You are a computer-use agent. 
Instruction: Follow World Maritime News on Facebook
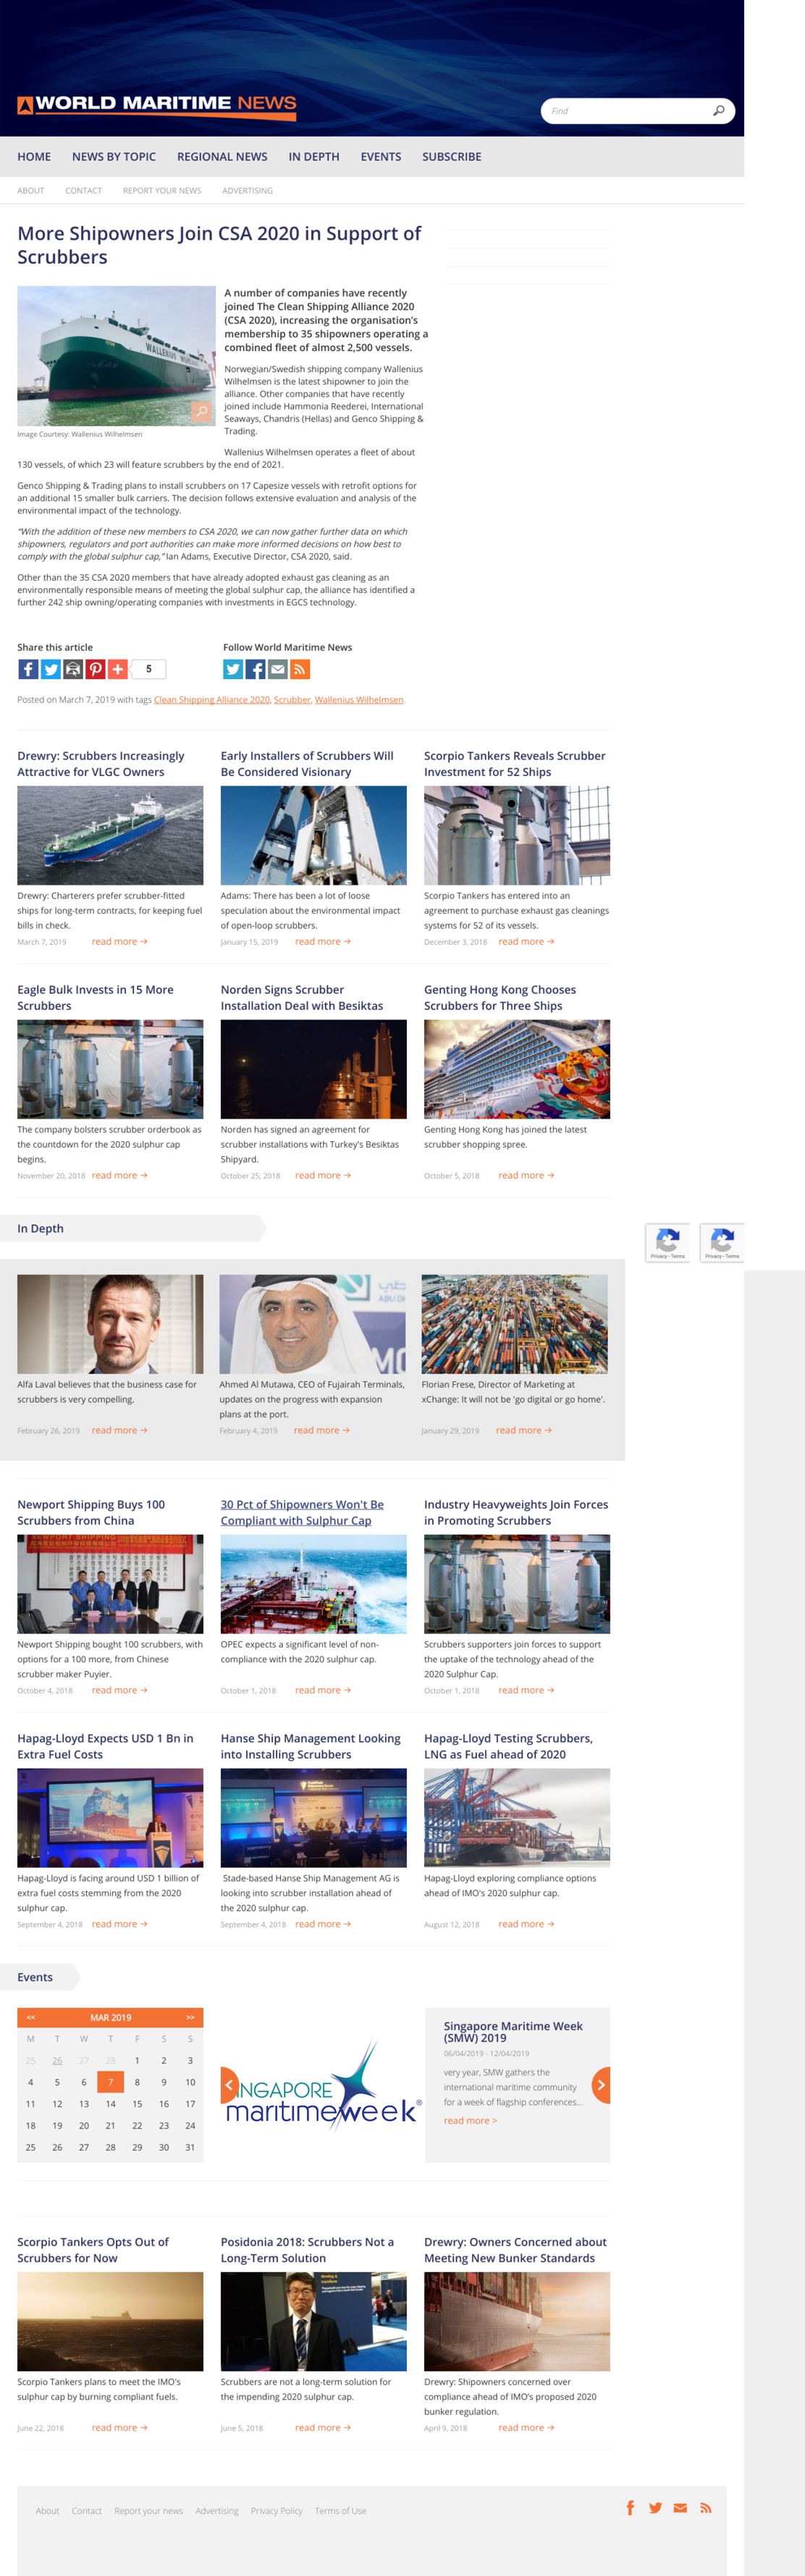(255, 669)
